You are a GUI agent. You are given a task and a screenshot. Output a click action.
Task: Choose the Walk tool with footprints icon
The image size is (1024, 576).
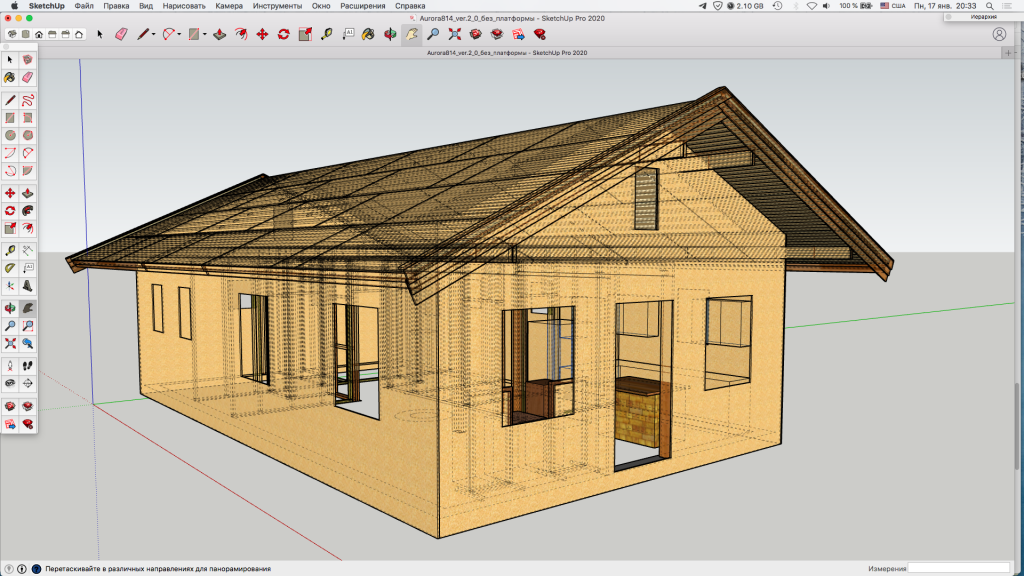(28, 365)
